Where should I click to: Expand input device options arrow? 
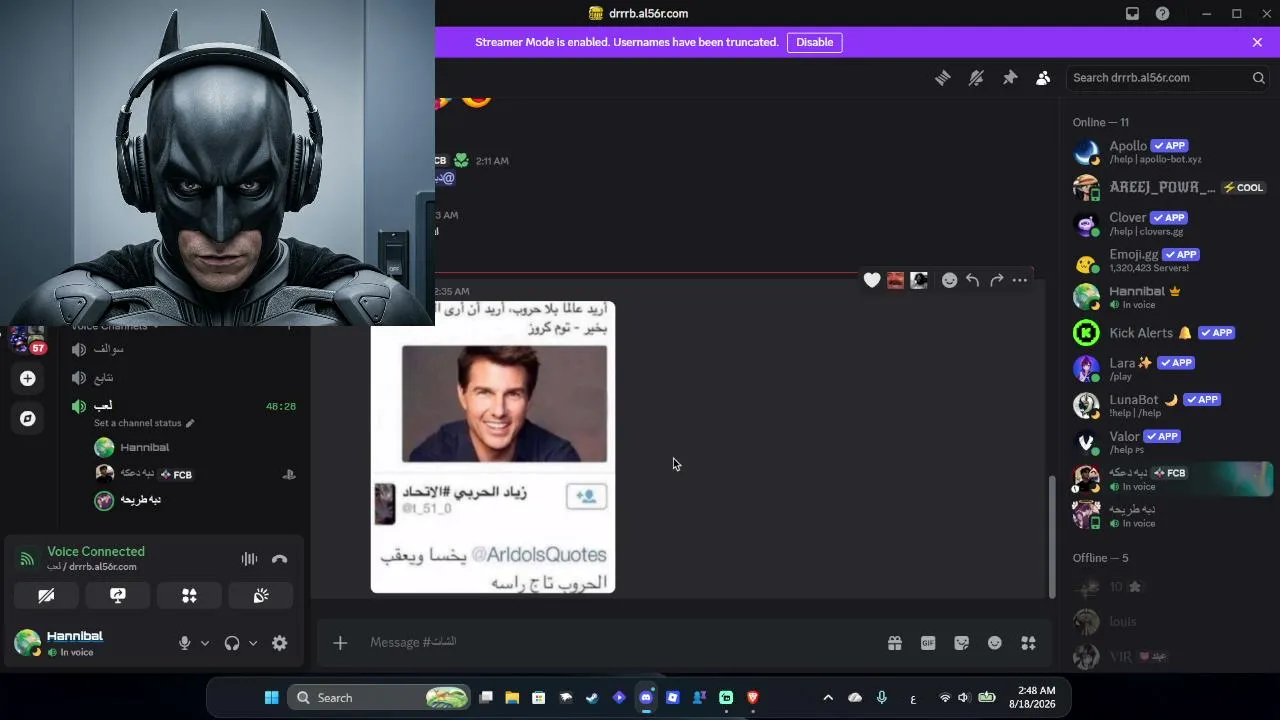pyautogui.click(x=205, y=643)
